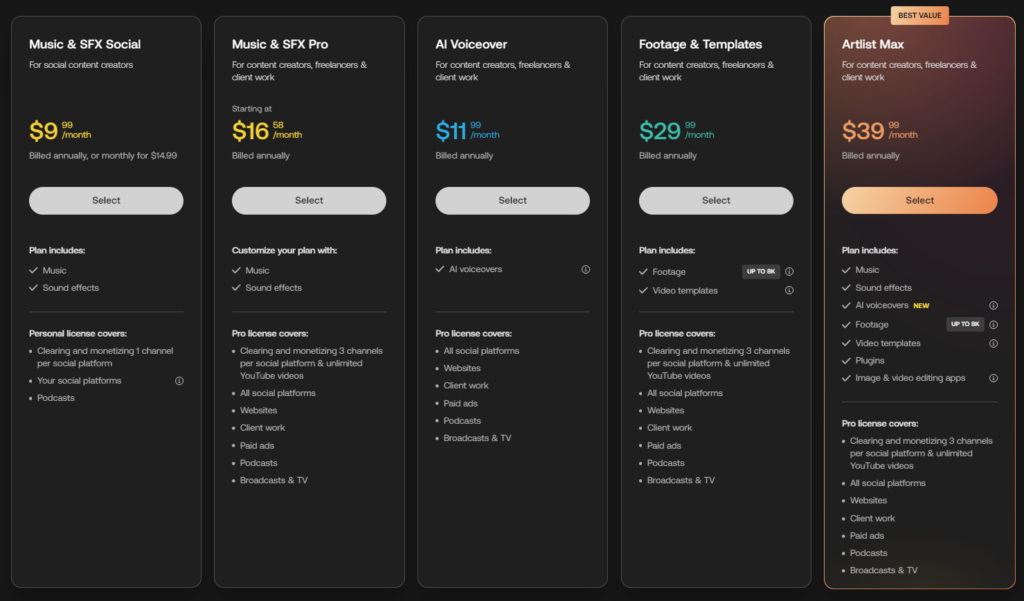Open info for Image & video editing apps

[992, 378]
